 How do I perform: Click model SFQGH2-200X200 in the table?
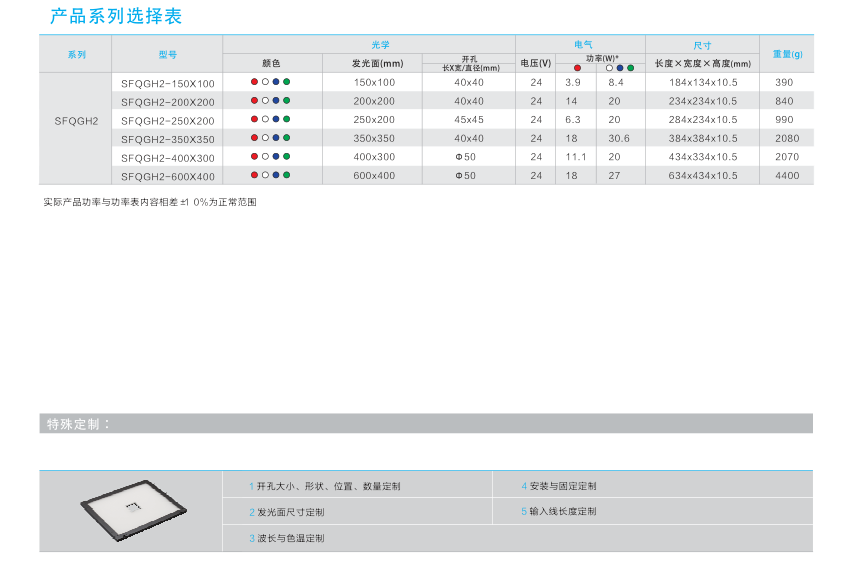click(167, 101)
